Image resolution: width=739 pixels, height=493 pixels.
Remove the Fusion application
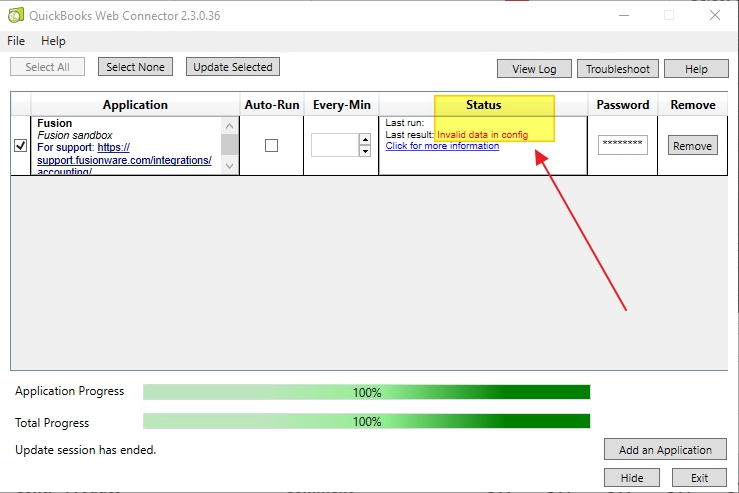tap(692, 146)
